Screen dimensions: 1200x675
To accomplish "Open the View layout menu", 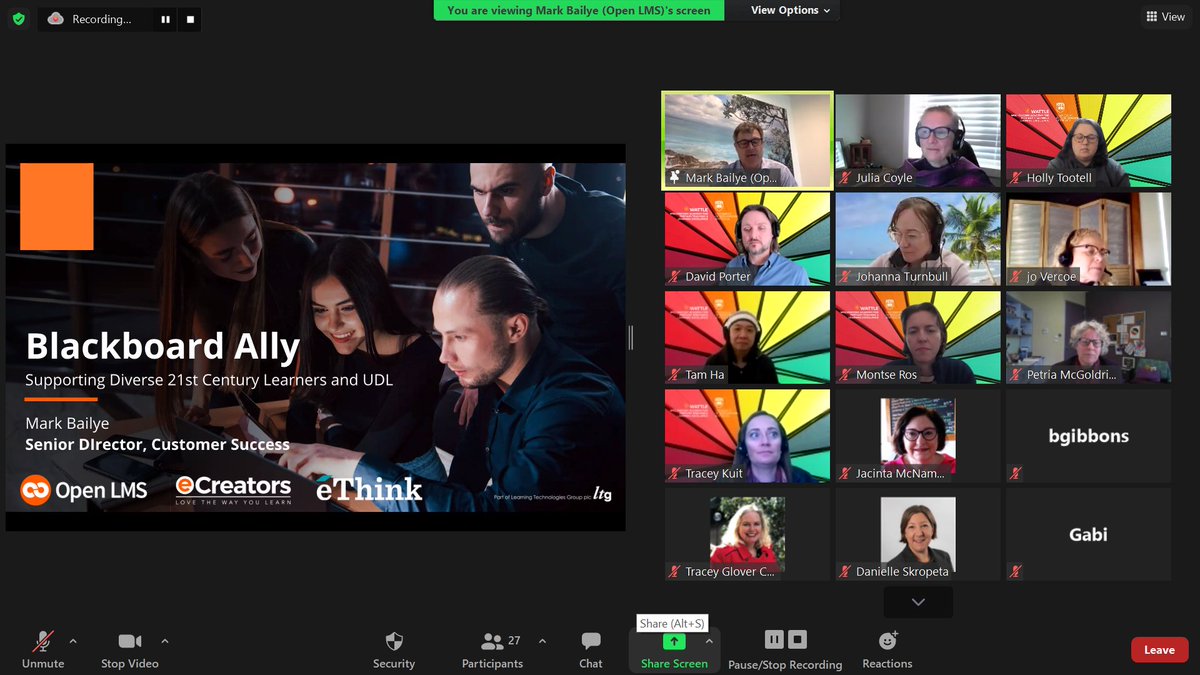I will click(x=1165, y=17).
